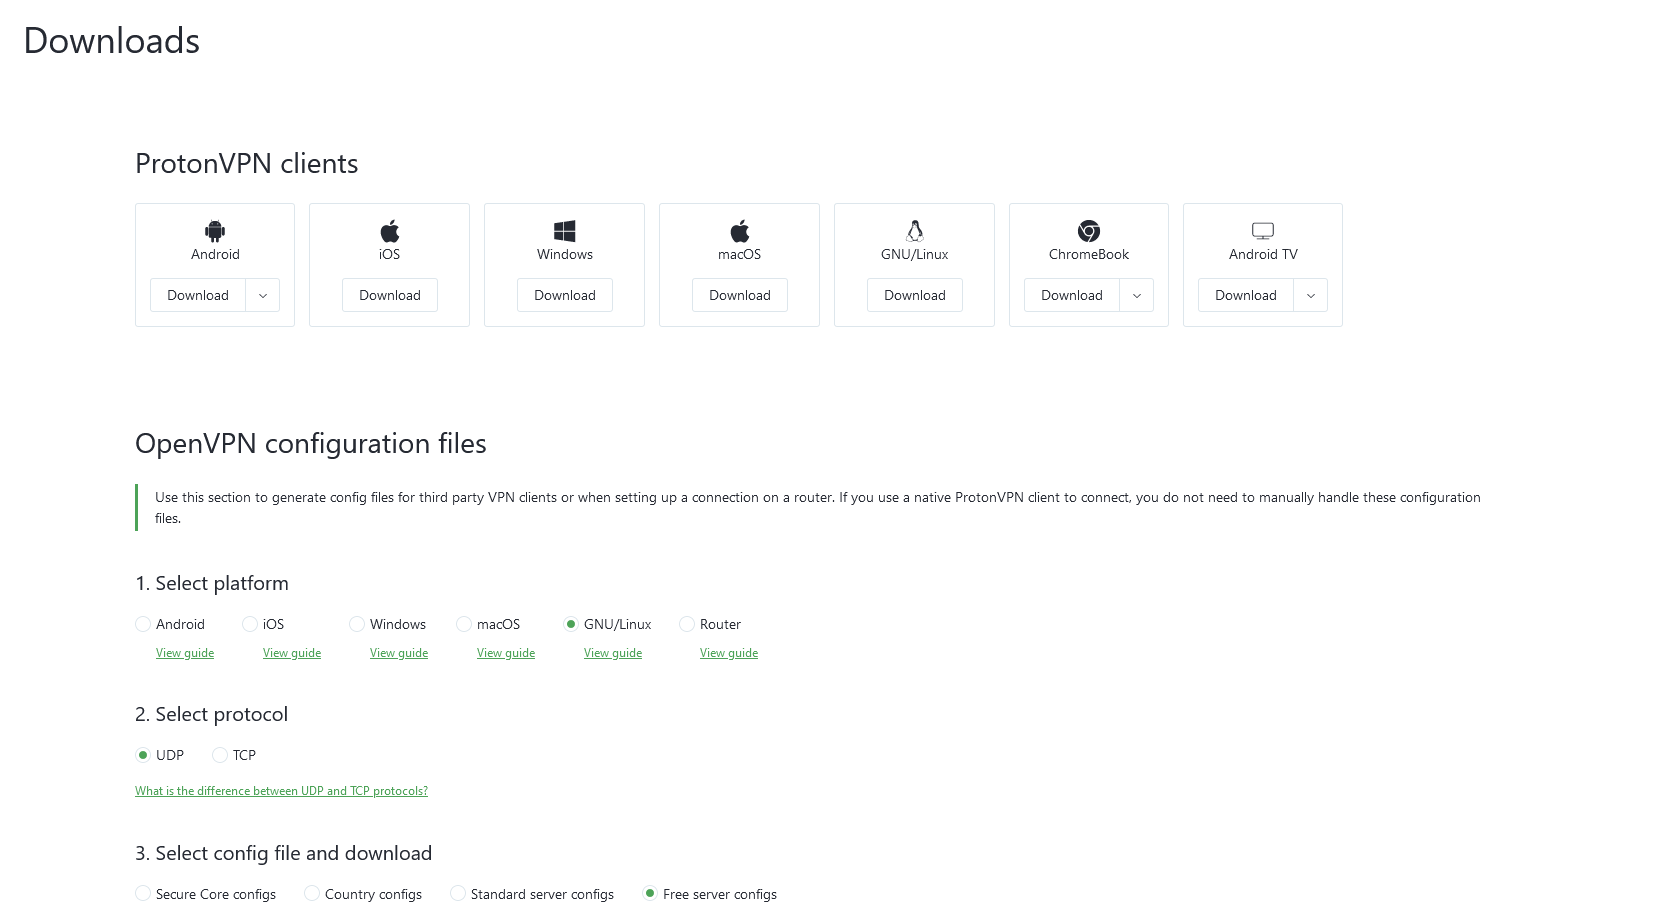Click the macOS Apple logo icon

(740, 231)
